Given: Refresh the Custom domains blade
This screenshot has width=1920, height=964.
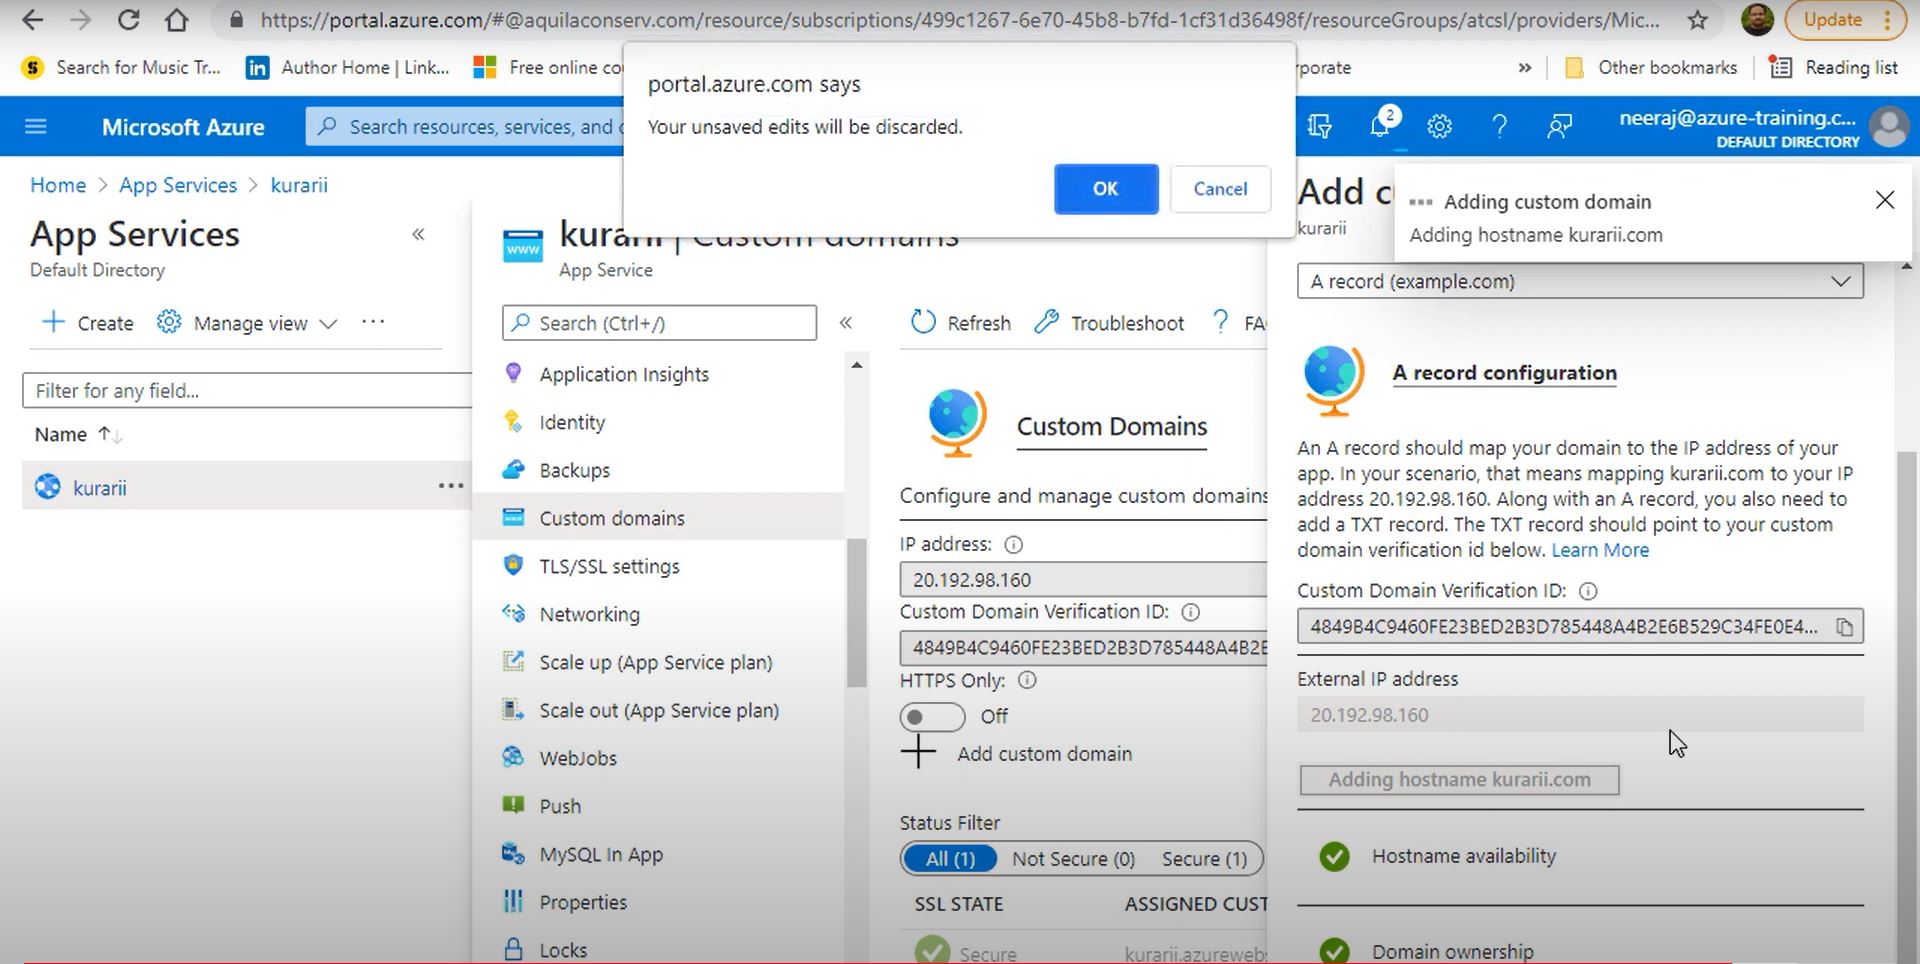Looking at the screenshot, I should coord(961,323).
